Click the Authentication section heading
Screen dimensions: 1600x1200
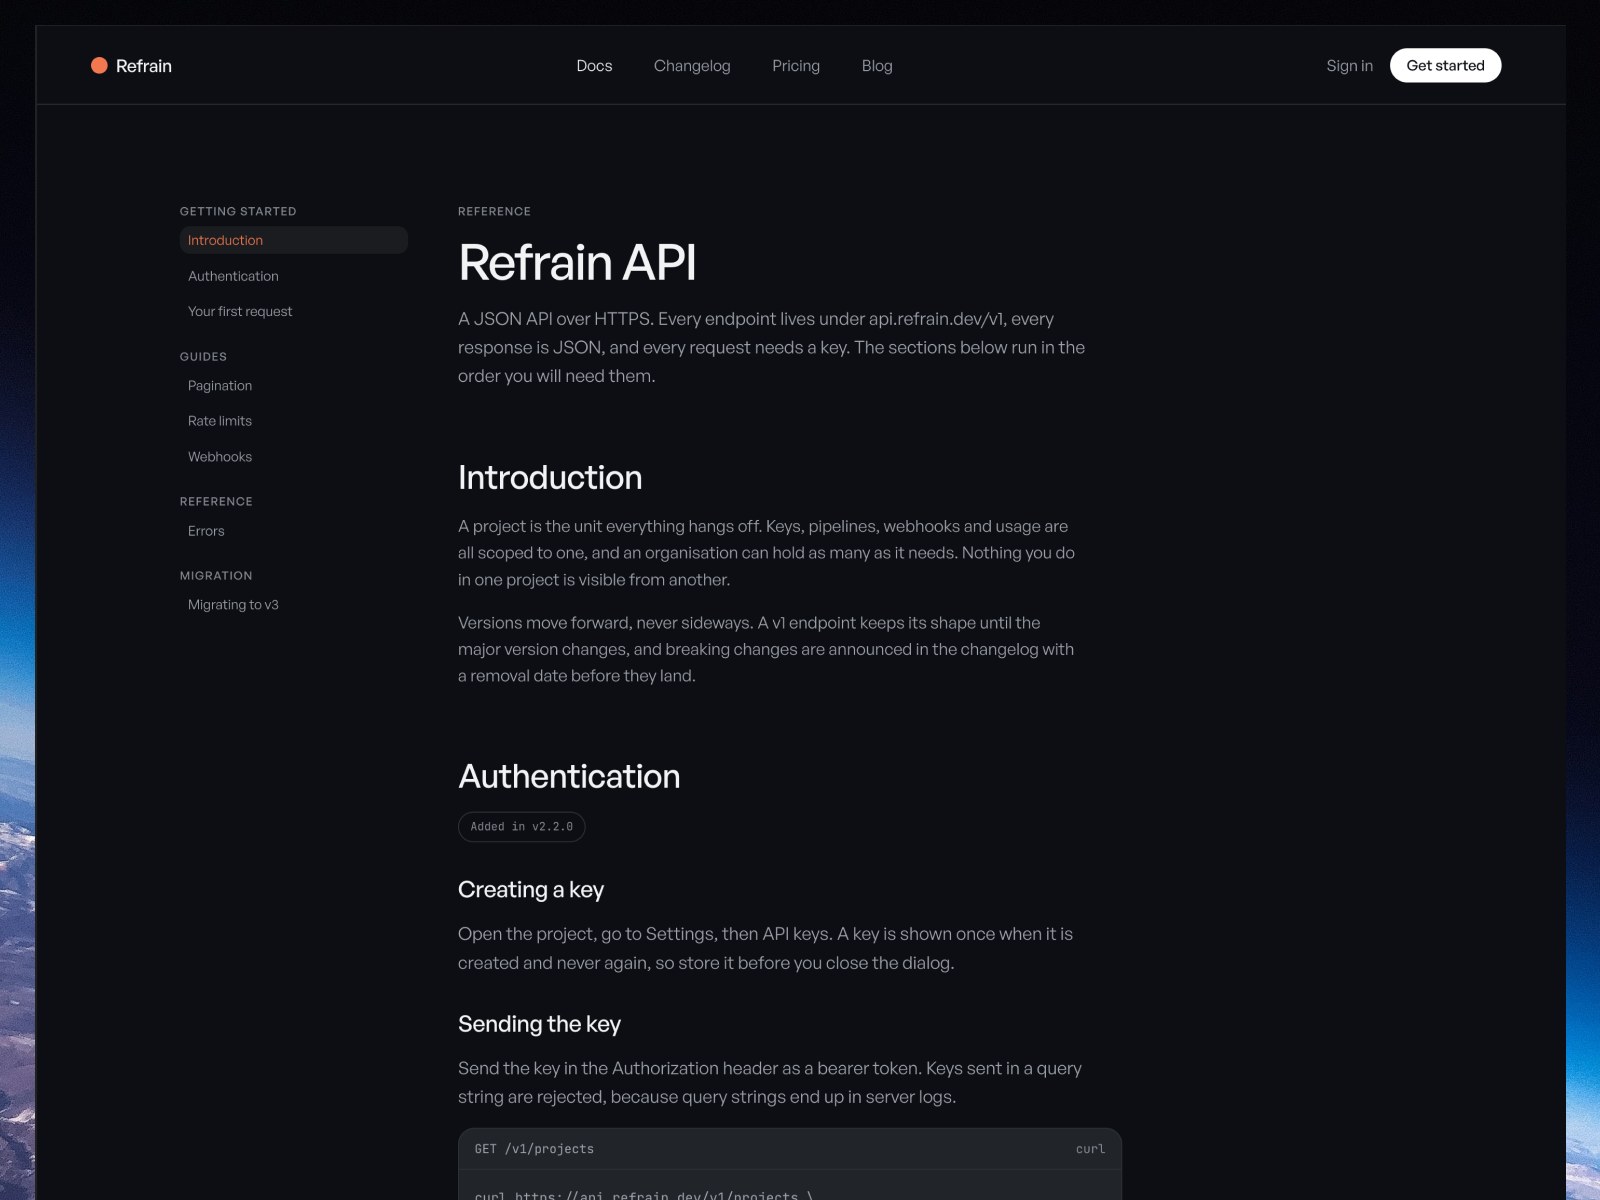(569, 776)
